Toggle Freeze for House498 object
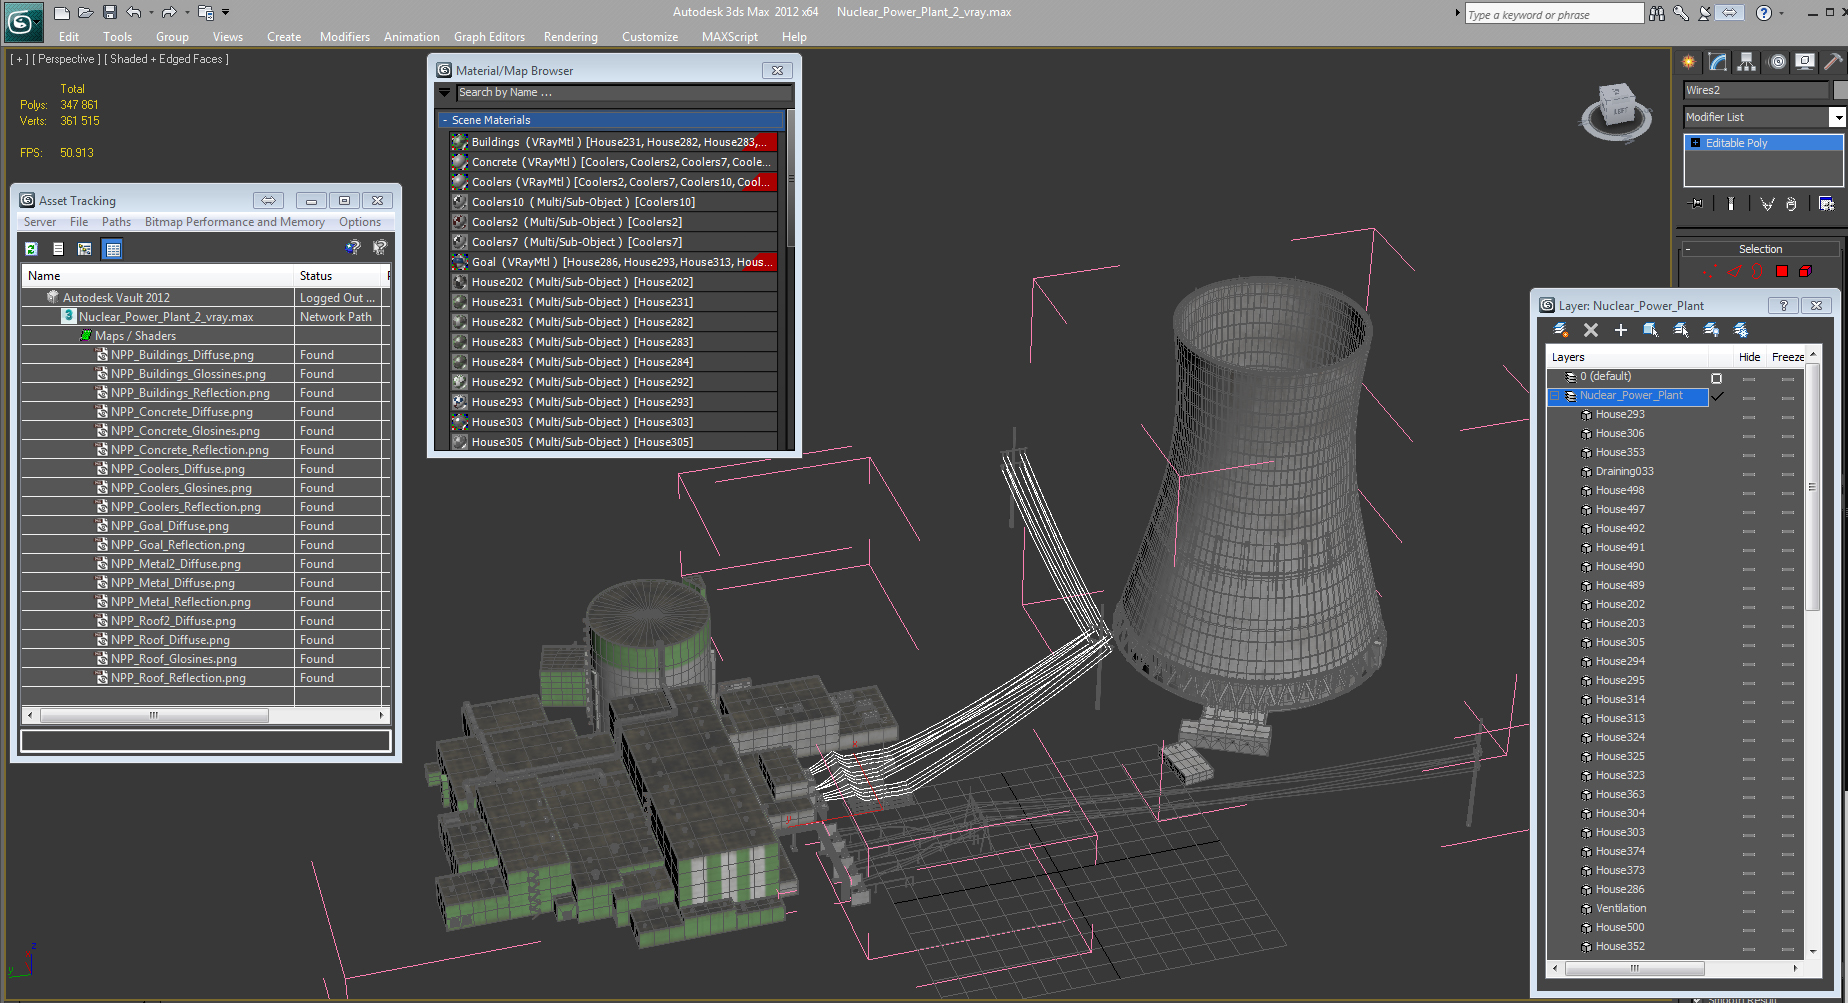Viewport: 1848px width, 1003px height. 1788,493
